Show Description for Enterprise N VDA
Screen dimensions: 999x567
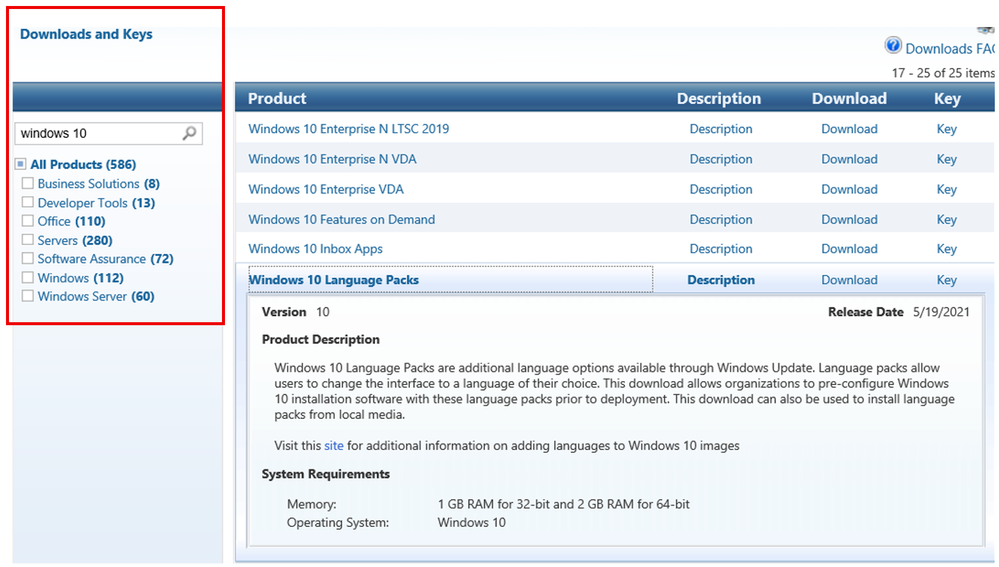[x=721, y=159]
